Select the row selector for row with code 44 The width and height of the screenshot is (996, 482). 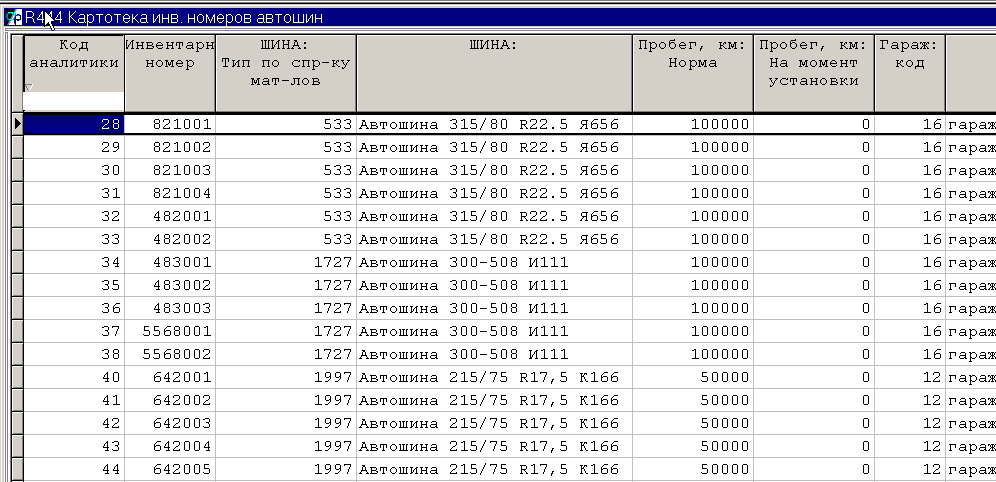[16, 469]
